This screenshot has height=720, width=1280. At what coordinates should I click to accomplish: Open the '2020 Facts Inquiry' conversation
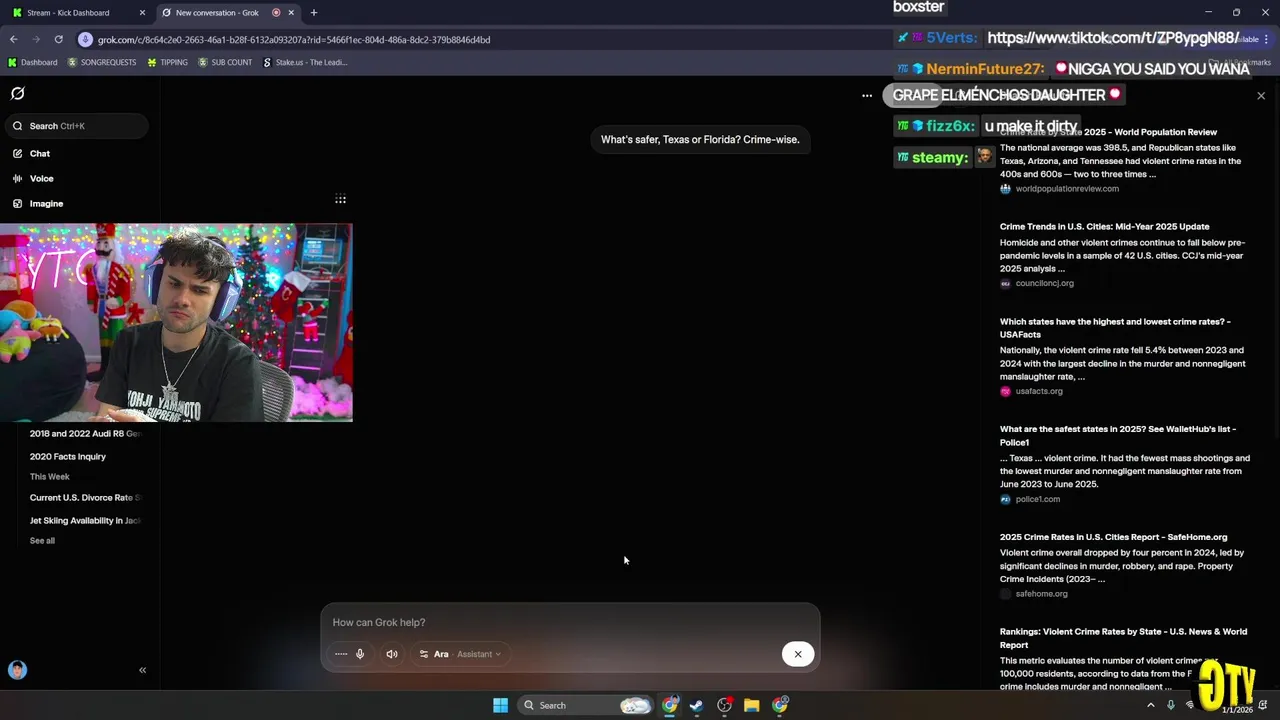[x=68, y=457]
